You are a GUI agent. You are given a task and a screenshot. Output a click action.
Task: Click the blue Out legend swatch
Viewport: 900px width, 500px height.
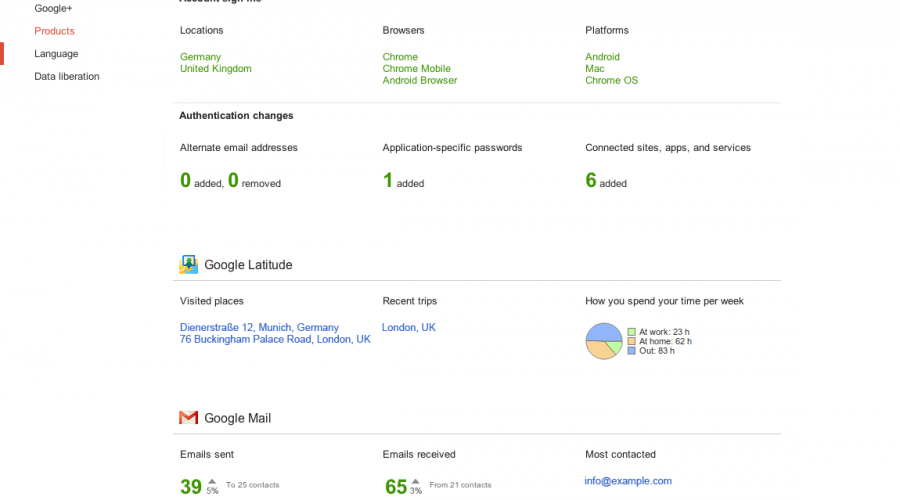click(631, 351)
